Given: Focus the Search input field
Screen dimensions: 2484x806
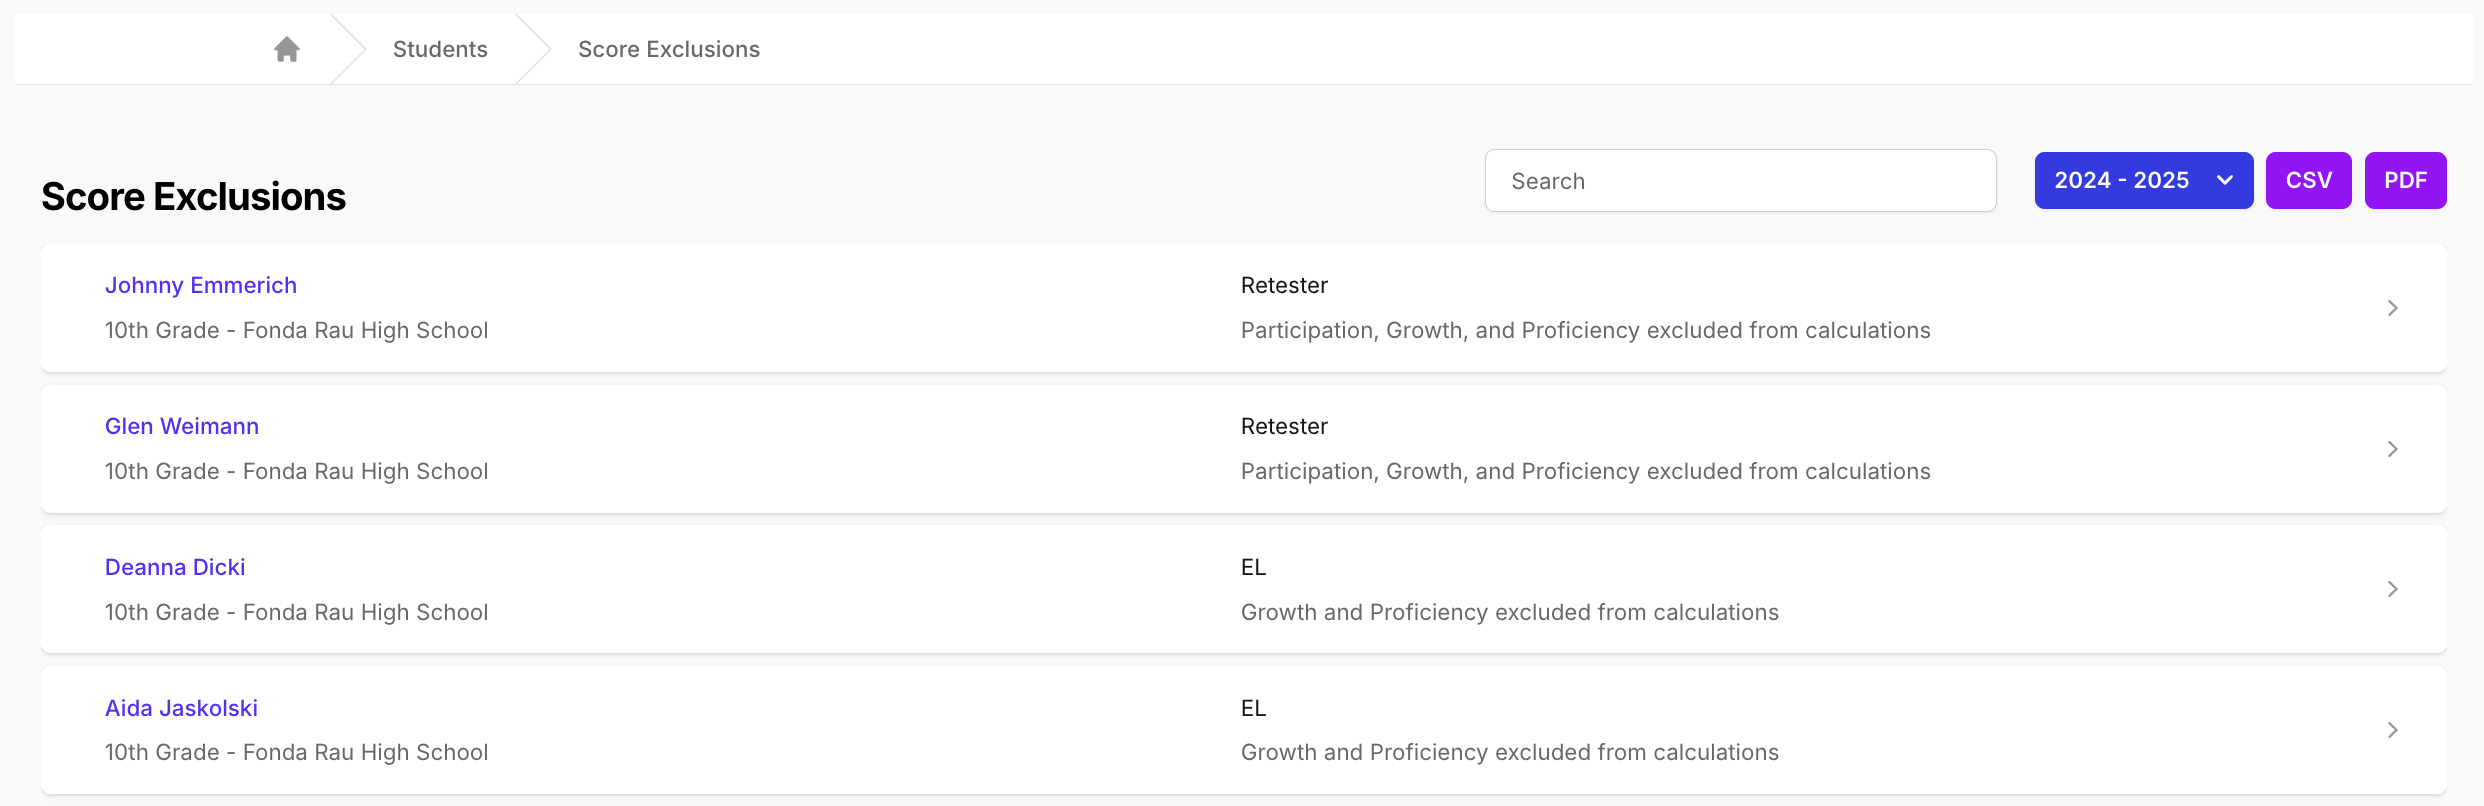Looking at the screenshot, I should pos(1740,181).
